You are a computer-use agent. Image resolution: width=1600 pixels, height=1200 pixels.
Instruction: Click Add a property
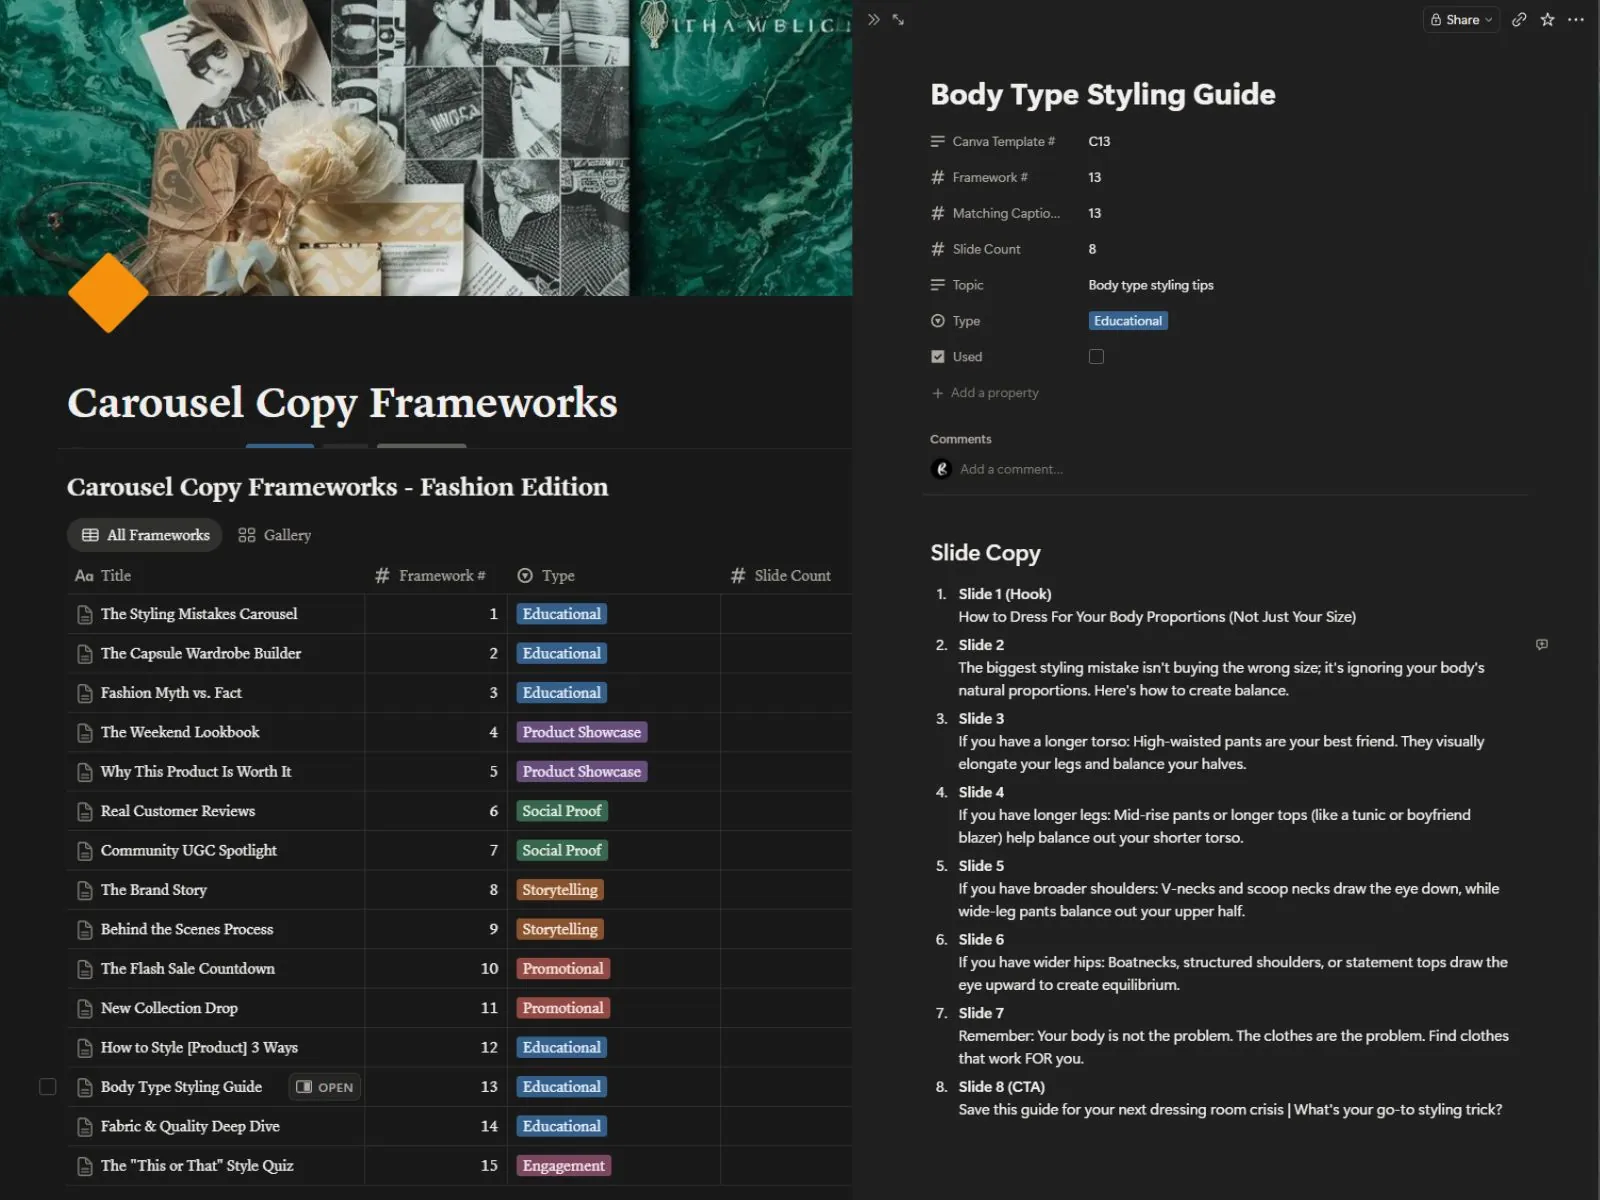tap(985, 393)
